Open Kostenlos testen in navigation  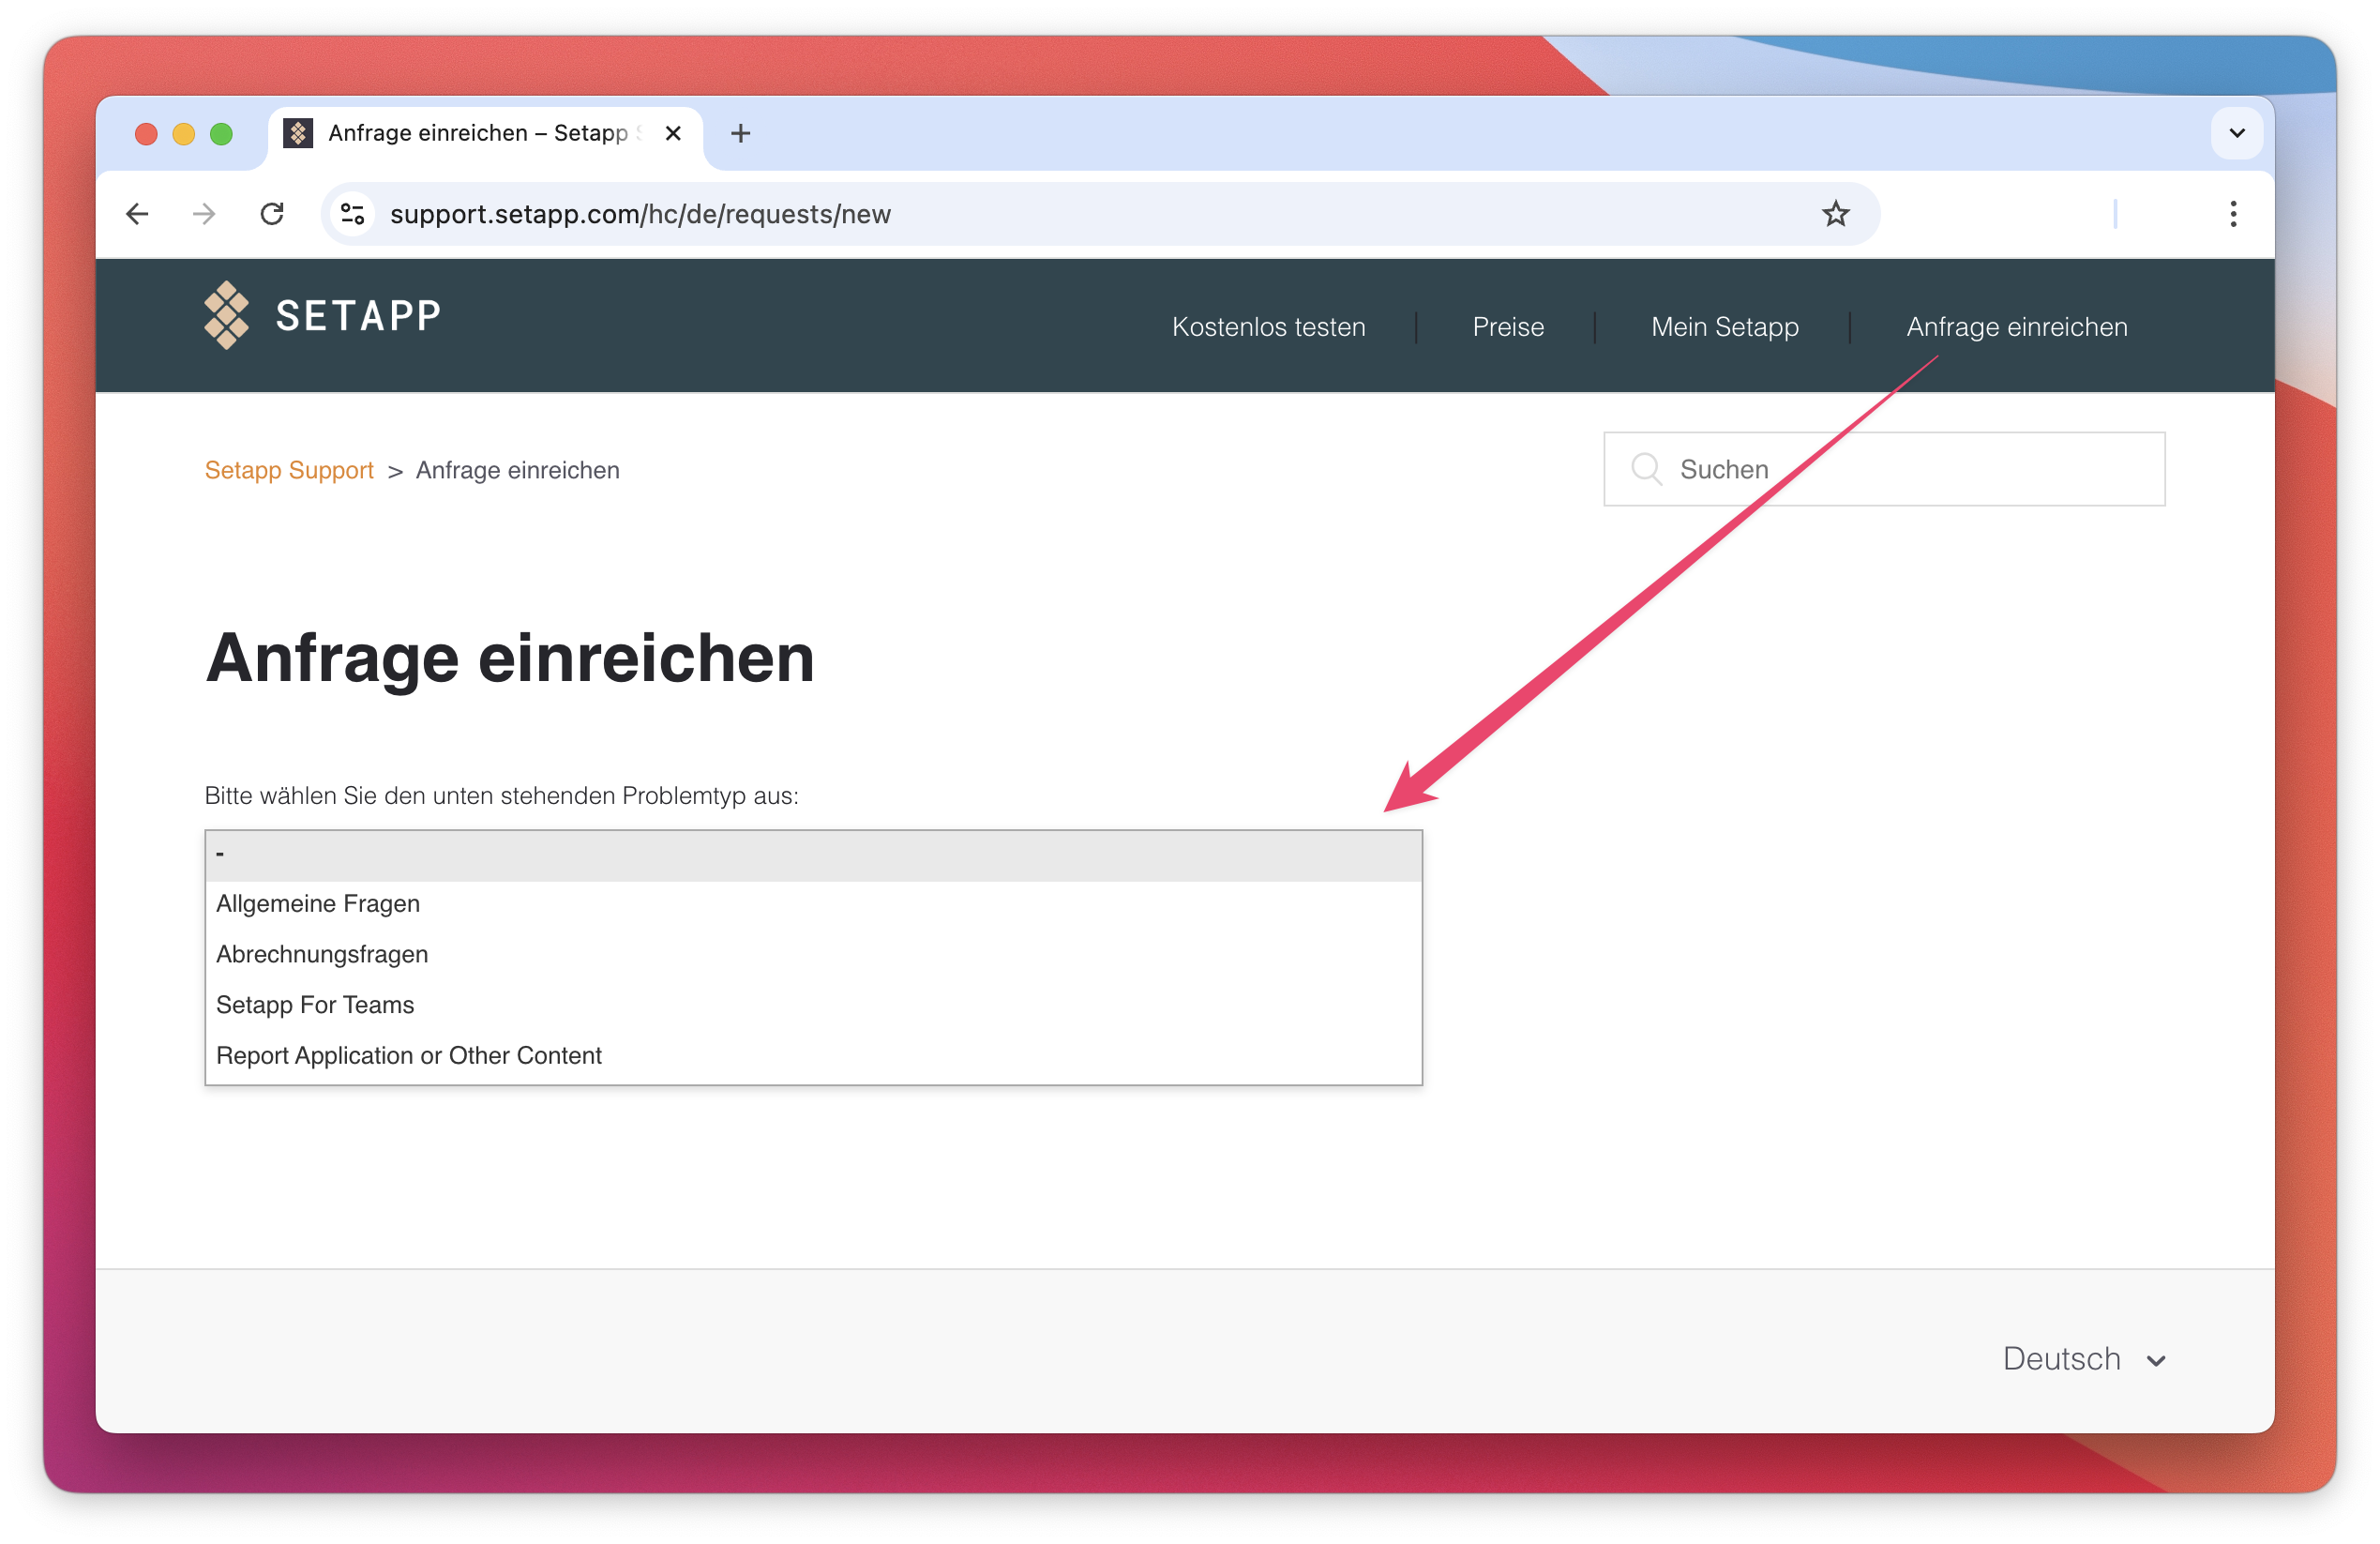[1268, 327]
